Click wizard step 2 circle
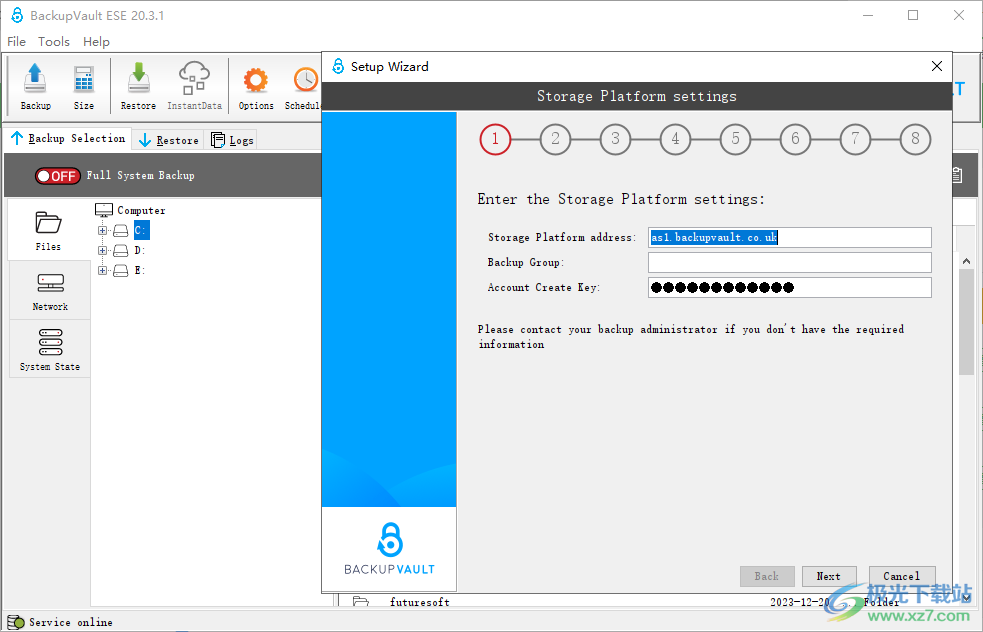Image resolution: width=983 pixels, height=632 pixels. click(555, 139)
